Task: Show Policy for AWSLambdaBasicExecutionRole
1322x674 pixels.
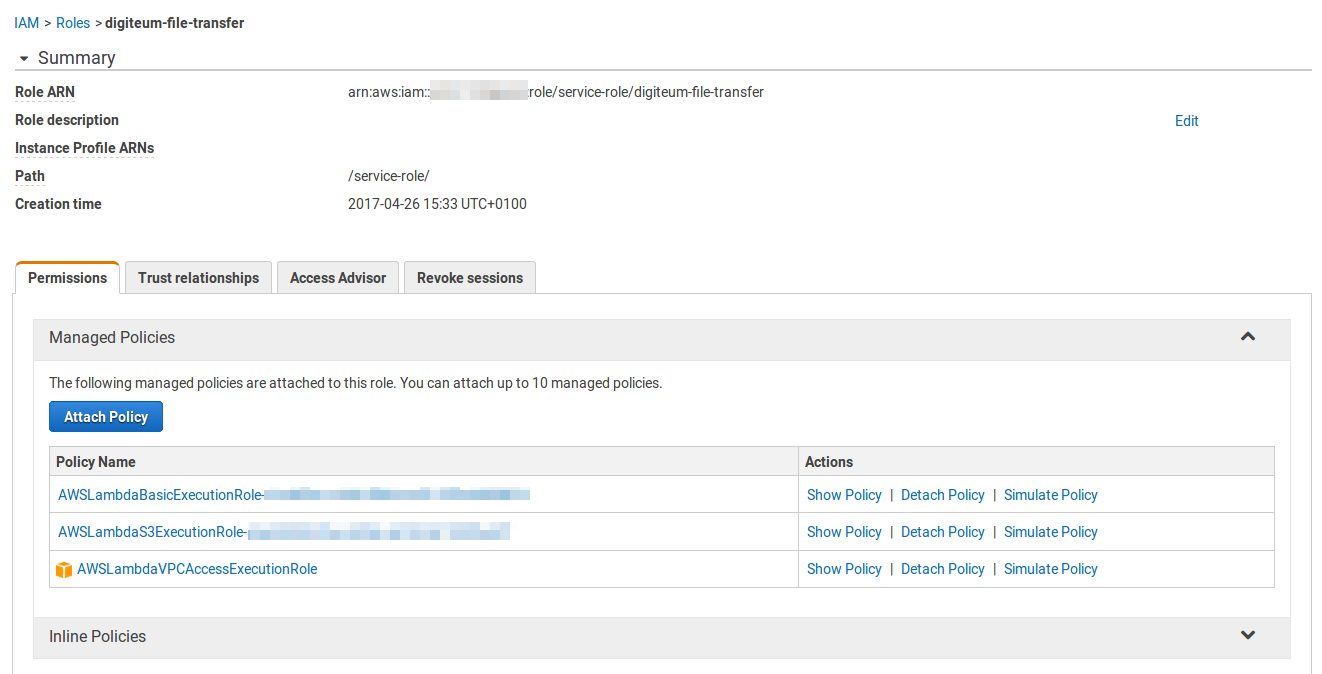Action: pos(844,495)
